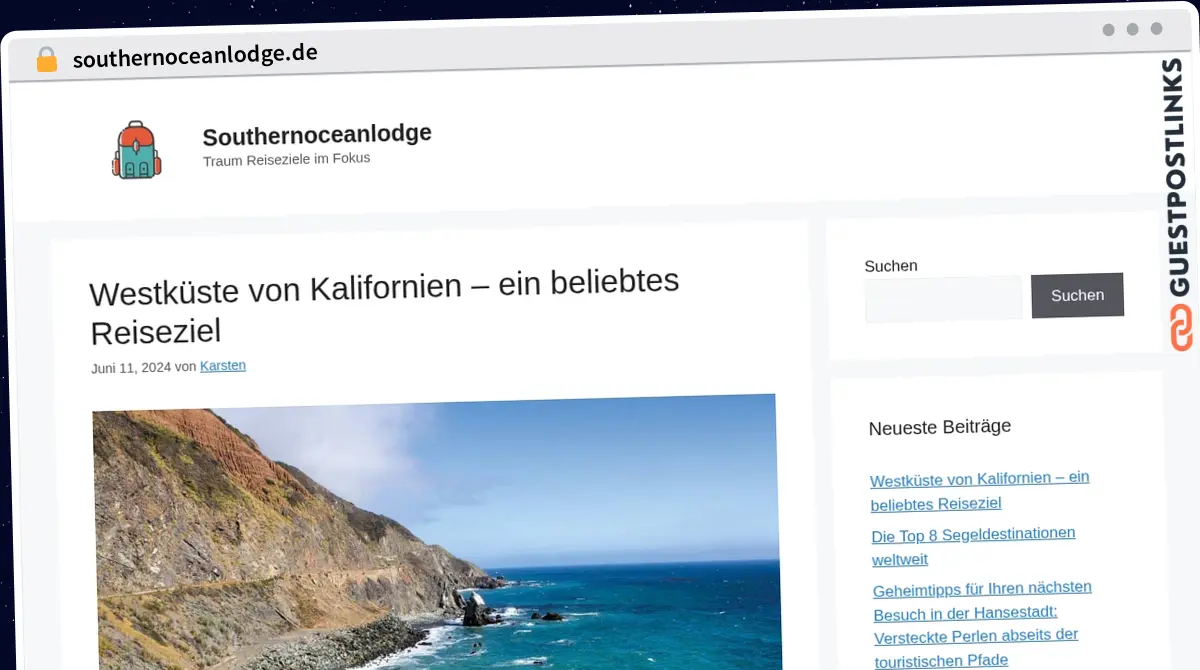This screenshot has width=1200, height=670.
Task: Open the 'Westküste von Kalifornien' article headline
Action: click(384, 305)
